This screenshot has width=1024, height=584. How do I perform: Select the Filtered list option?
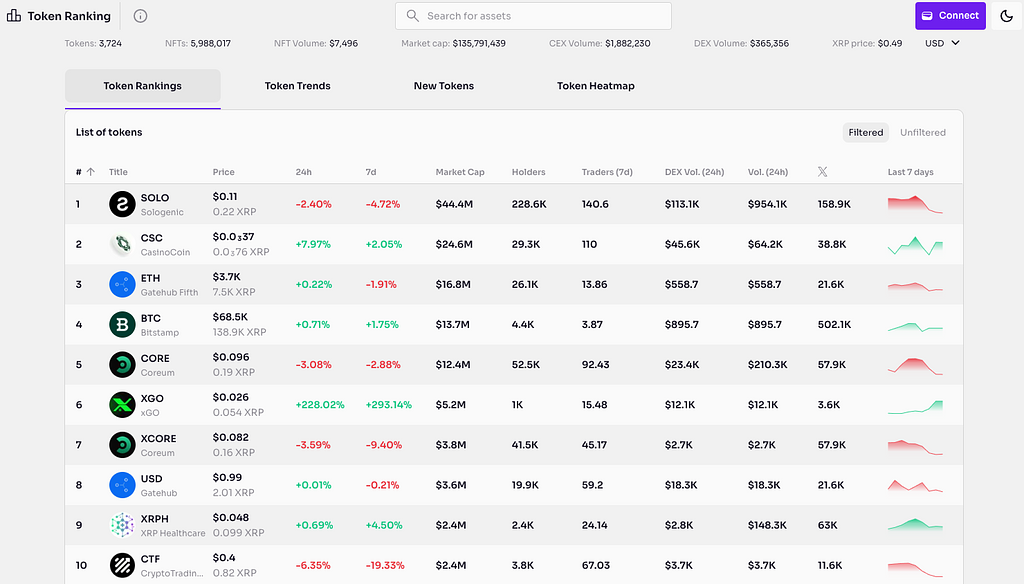(x=865, y=132)
